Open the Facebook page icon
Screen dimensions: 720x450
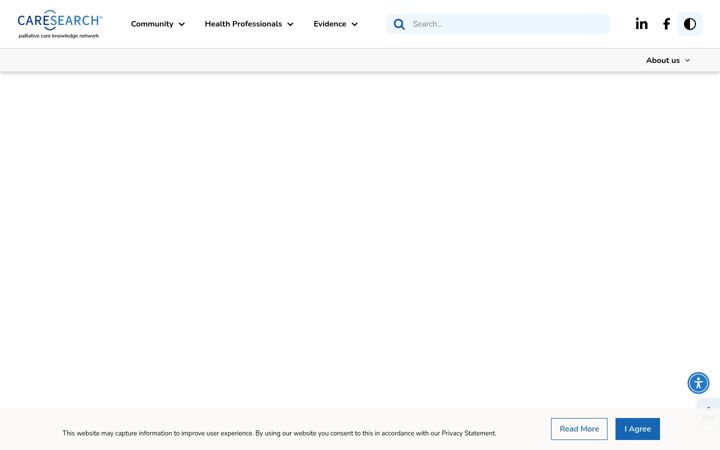666,24
